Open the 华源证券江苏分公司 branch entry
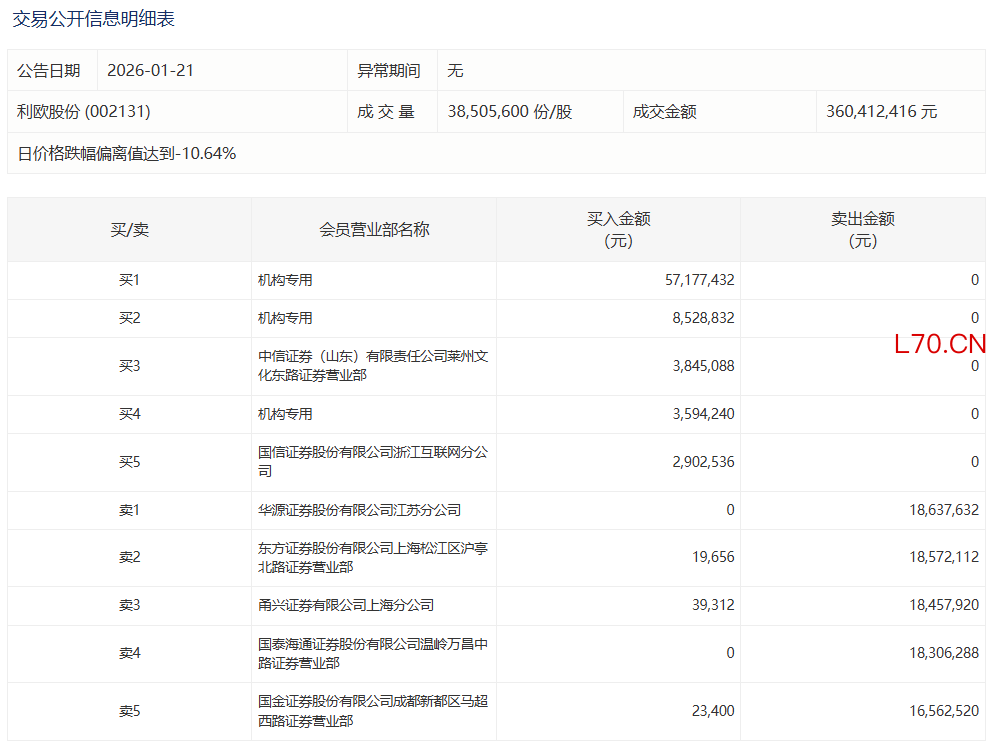Image resolution: width=990 pixels, height=748 pixels. (x=359, y=510)
